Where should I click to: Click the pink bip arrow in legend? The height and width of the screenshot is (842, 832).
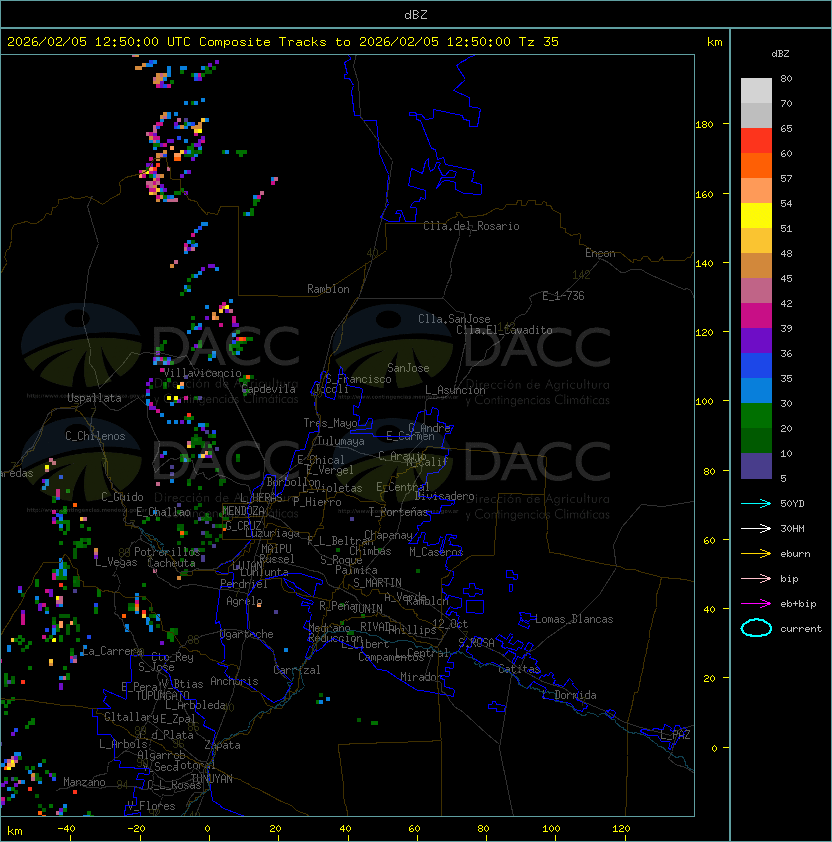(x=756, y=578)
